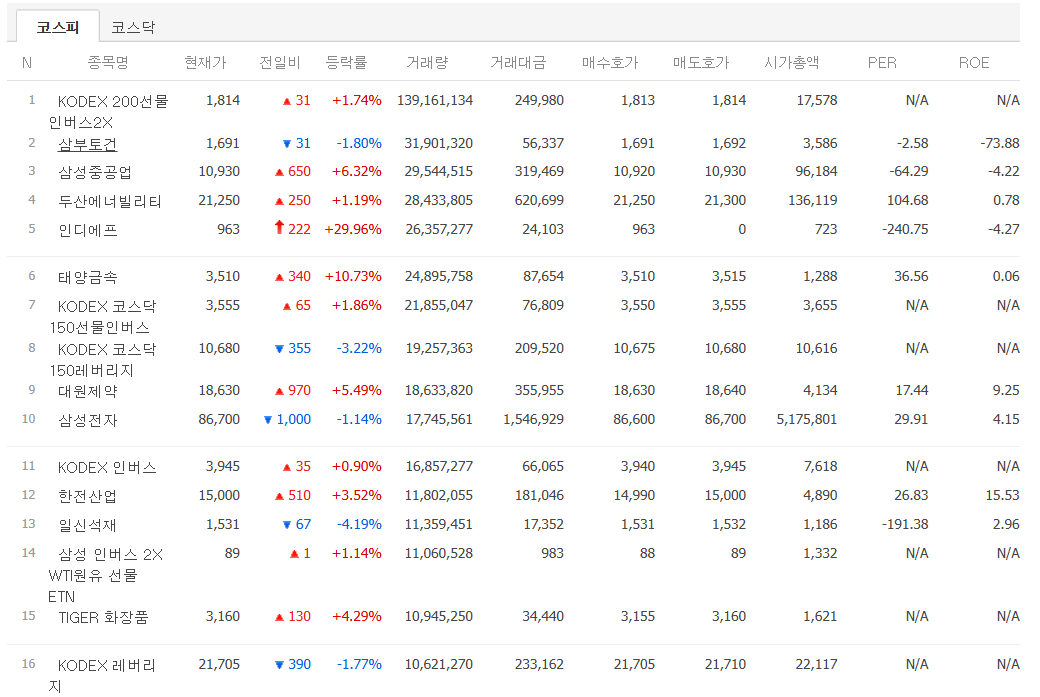The image size is (1040, 697).
Task: Click the red up triangle beside 970
Action: pos(279,391)
